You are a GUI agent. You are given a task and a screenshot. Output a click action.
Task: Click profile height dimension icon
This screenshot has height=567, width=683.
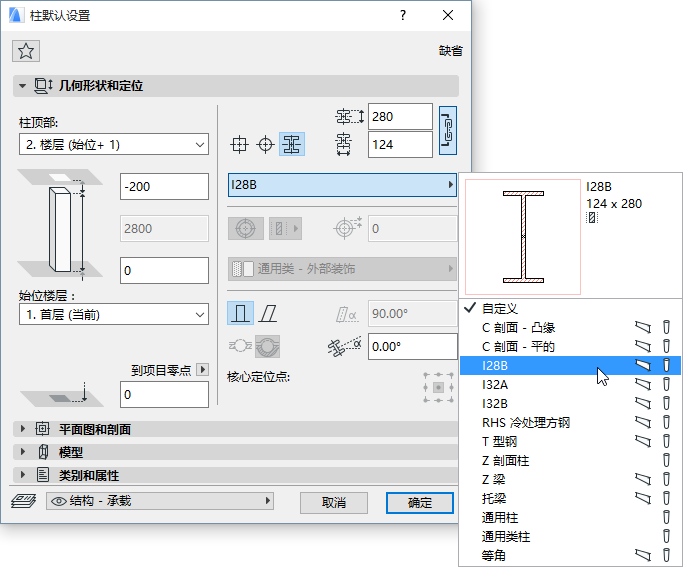(x=349, y=117)
